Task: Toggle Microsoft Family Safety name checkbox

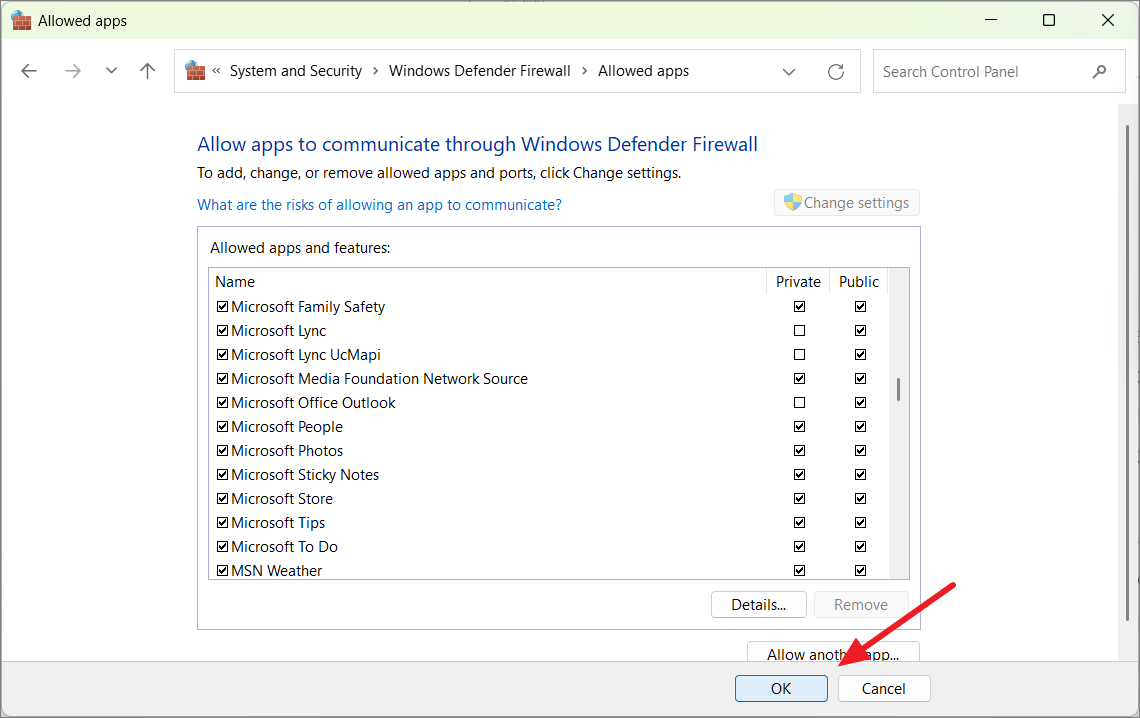Action: coord(222,307)
